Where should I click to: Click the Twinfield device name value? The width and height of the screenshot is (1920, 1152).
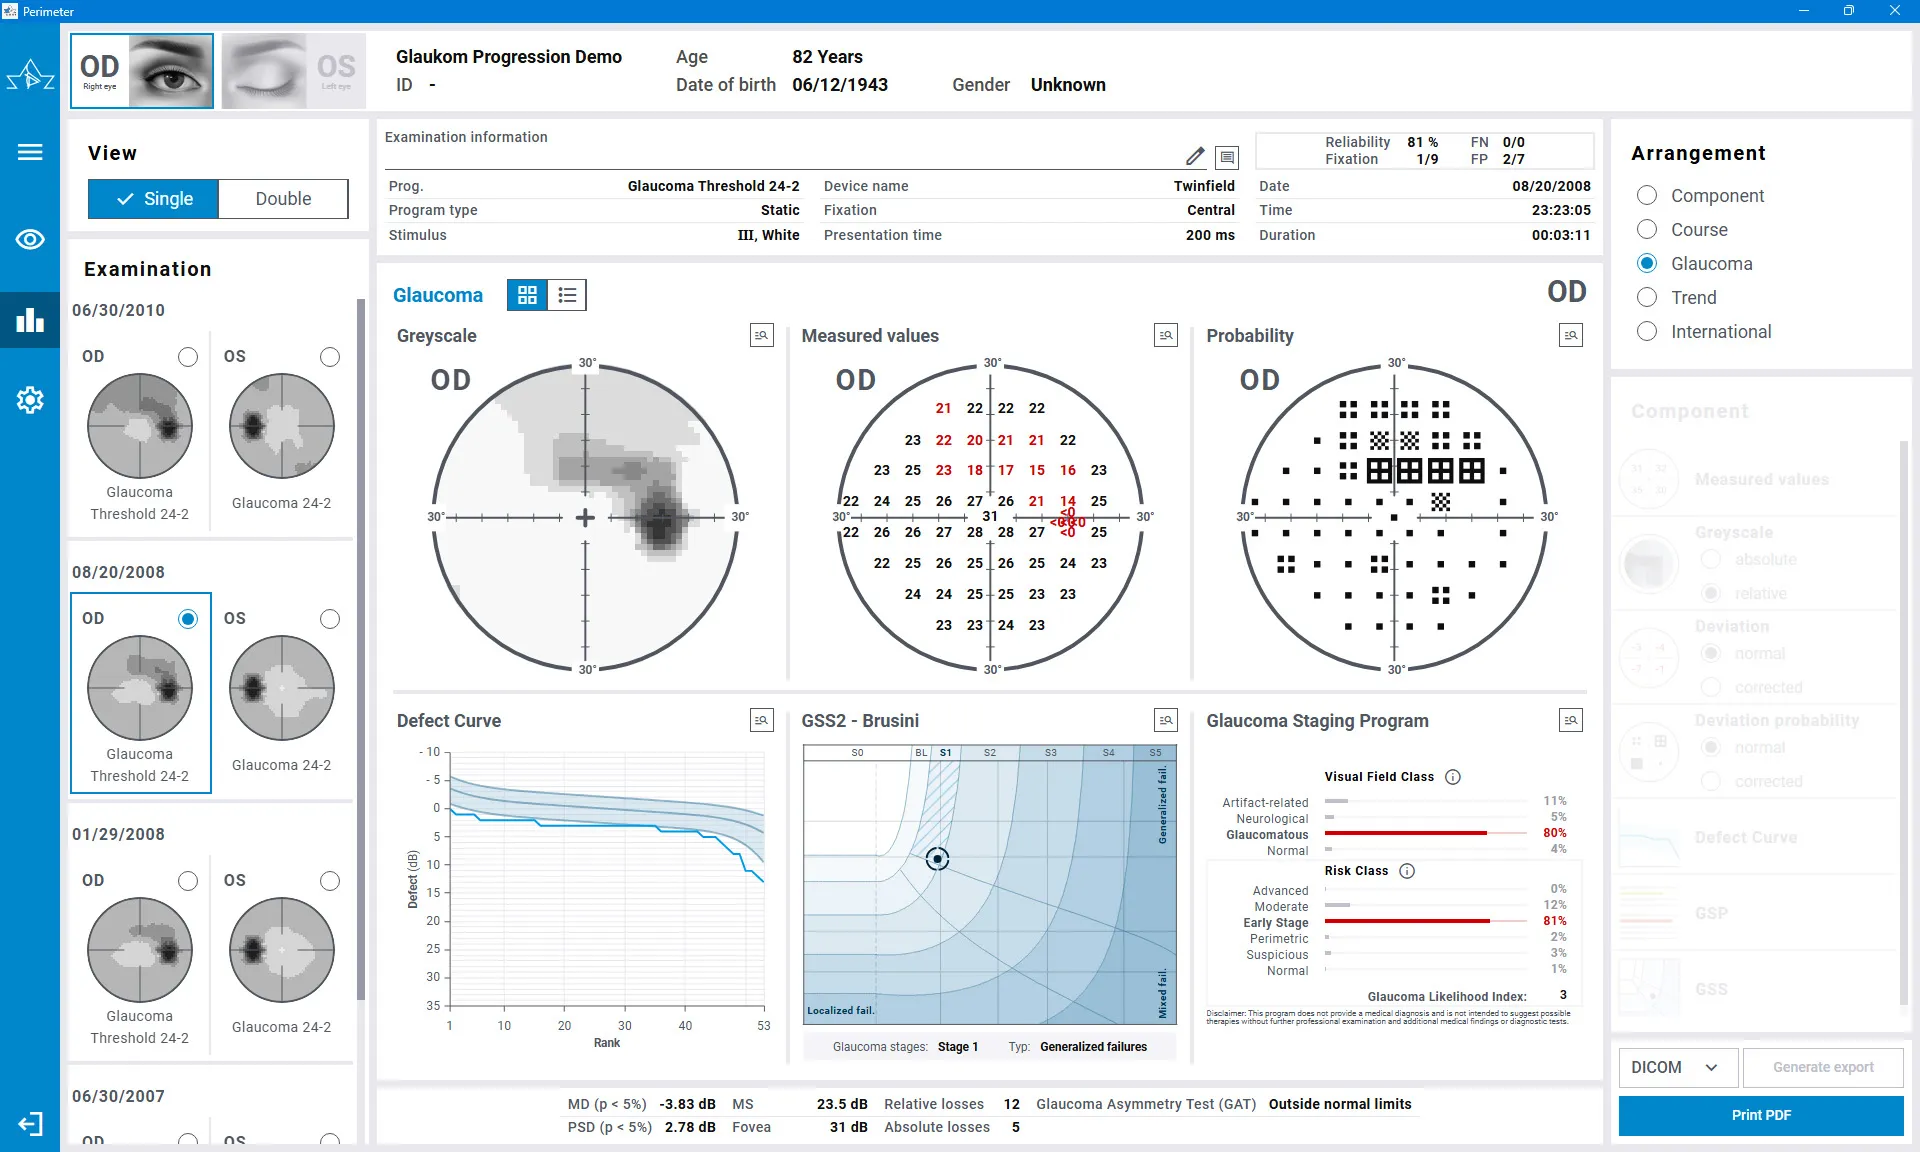click(1204, 186)
